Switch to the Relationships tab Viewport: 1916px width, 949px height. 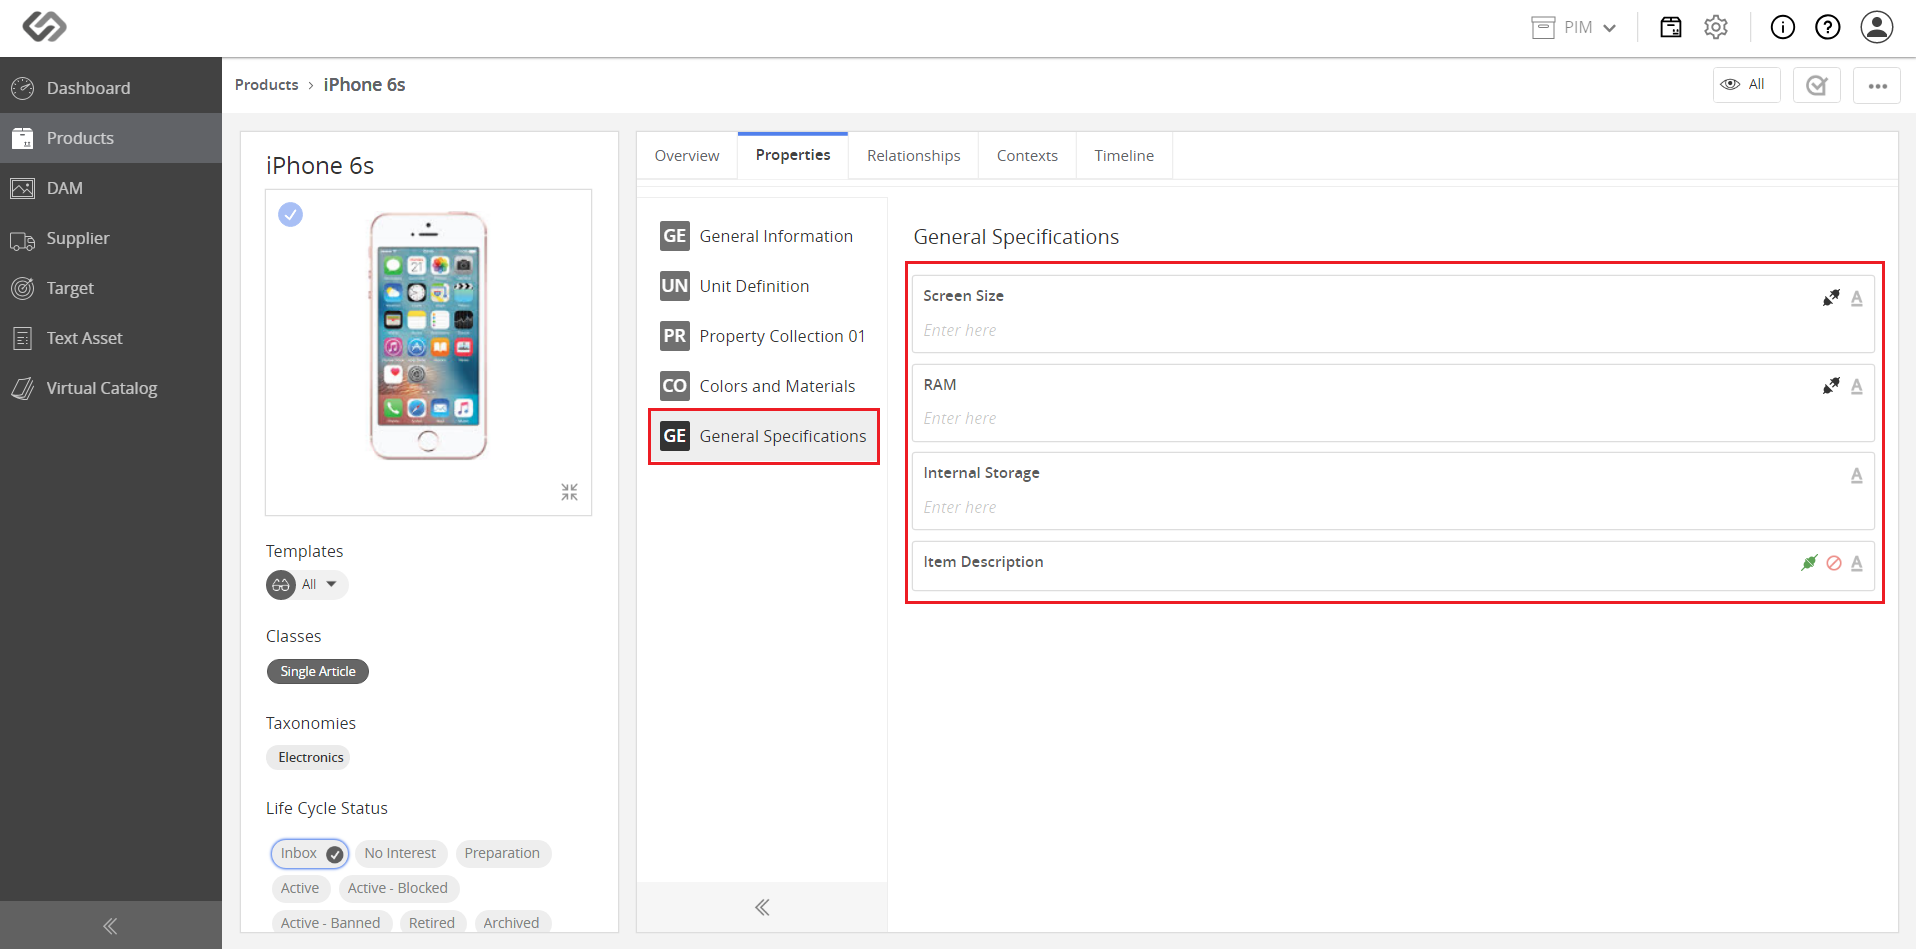coord(914,156)
